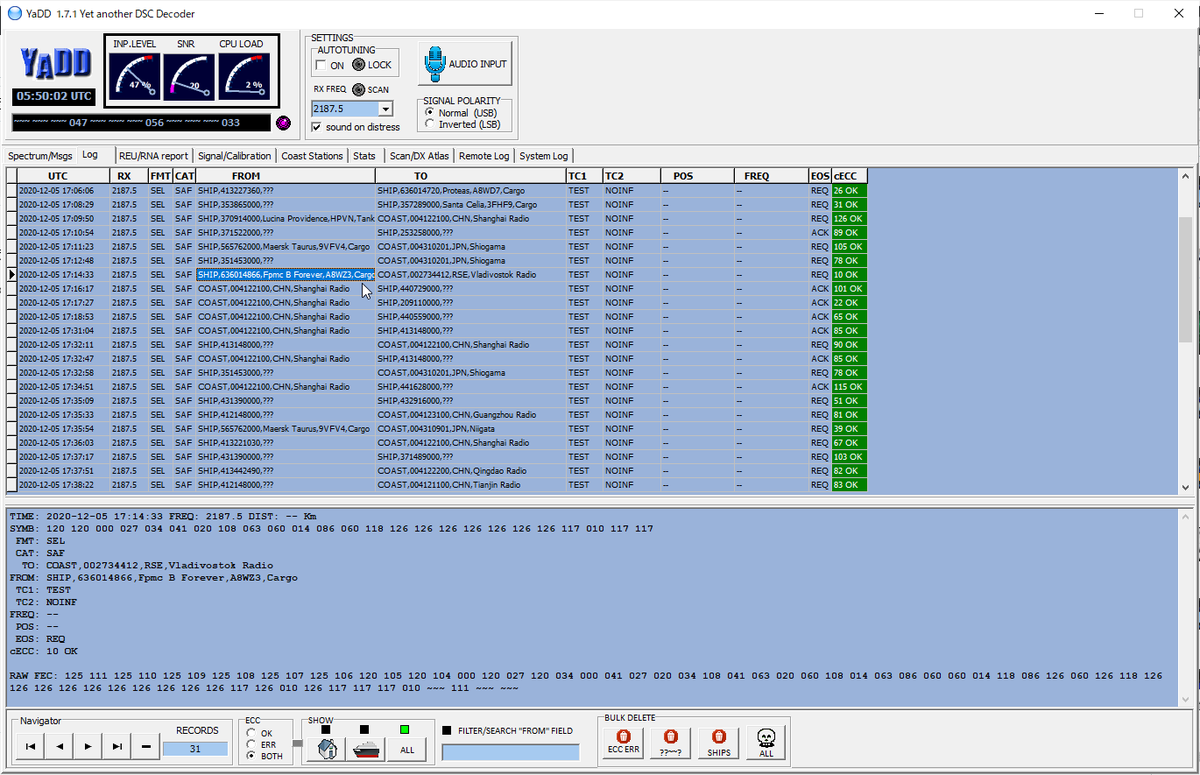The image size is (1200, 775).
Task: Open the RX FREQ dropdown arrow
Action: pyautogui.click(x=386, y=108)
